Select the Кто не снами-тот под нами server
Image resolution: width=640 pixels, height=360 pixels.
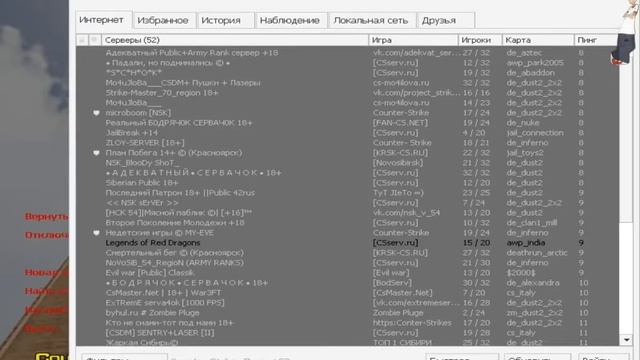347,323
